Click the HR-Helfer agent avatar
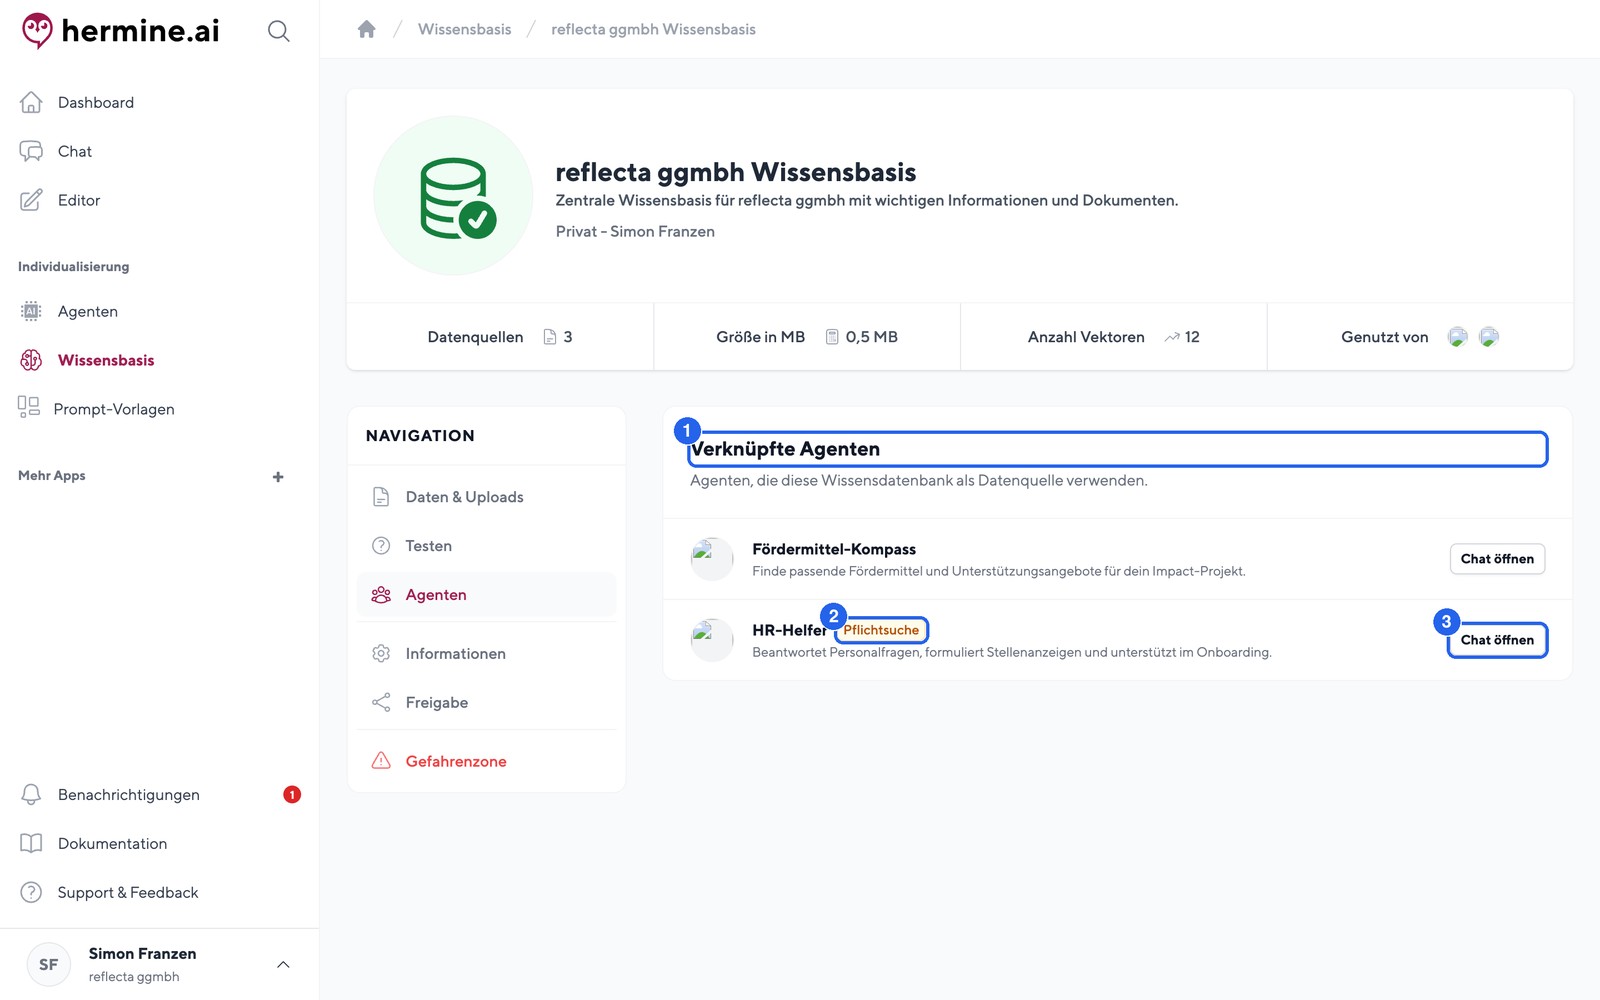This screenshot has height=1000, width=1600. pos(712,640)
